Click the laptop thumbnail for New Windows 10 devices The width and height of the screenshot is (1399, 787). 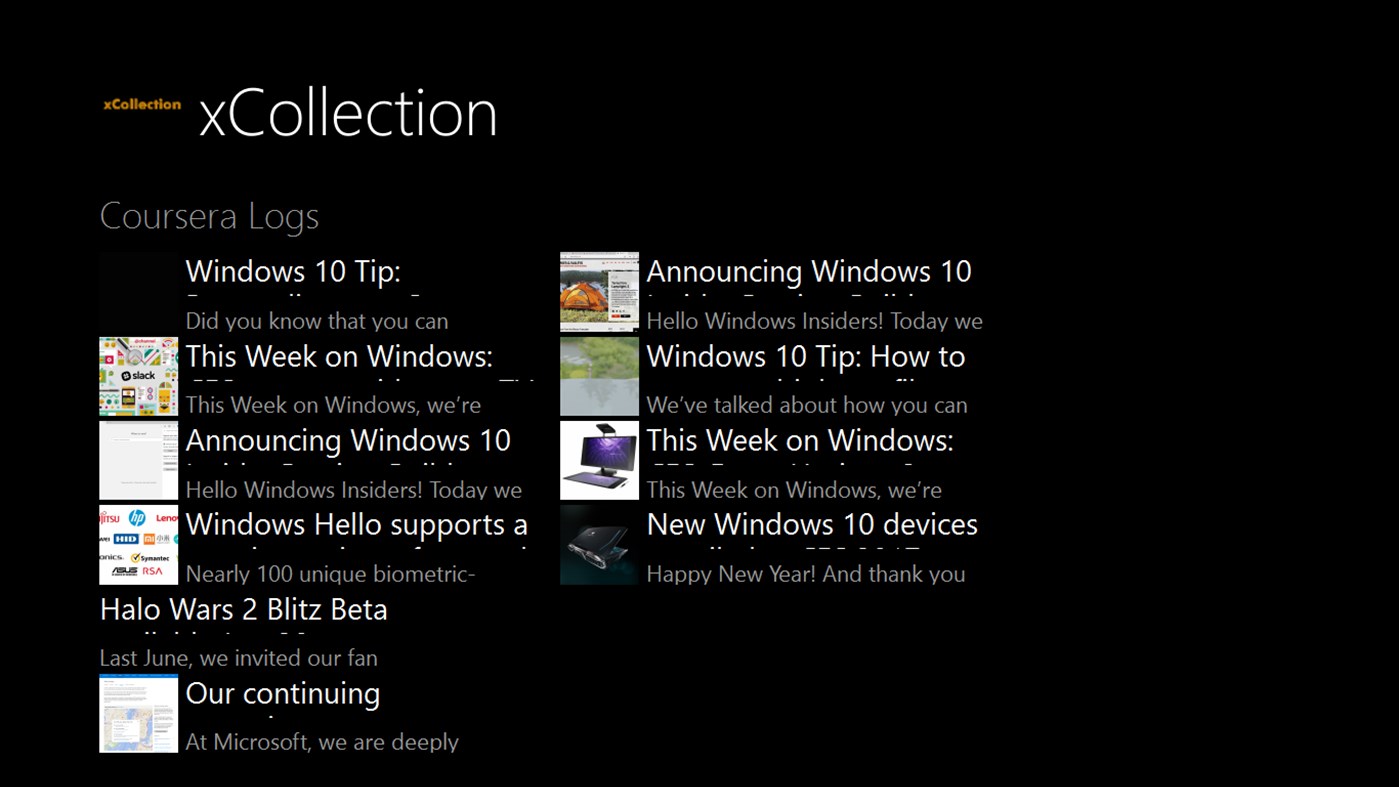coord(599,545)
